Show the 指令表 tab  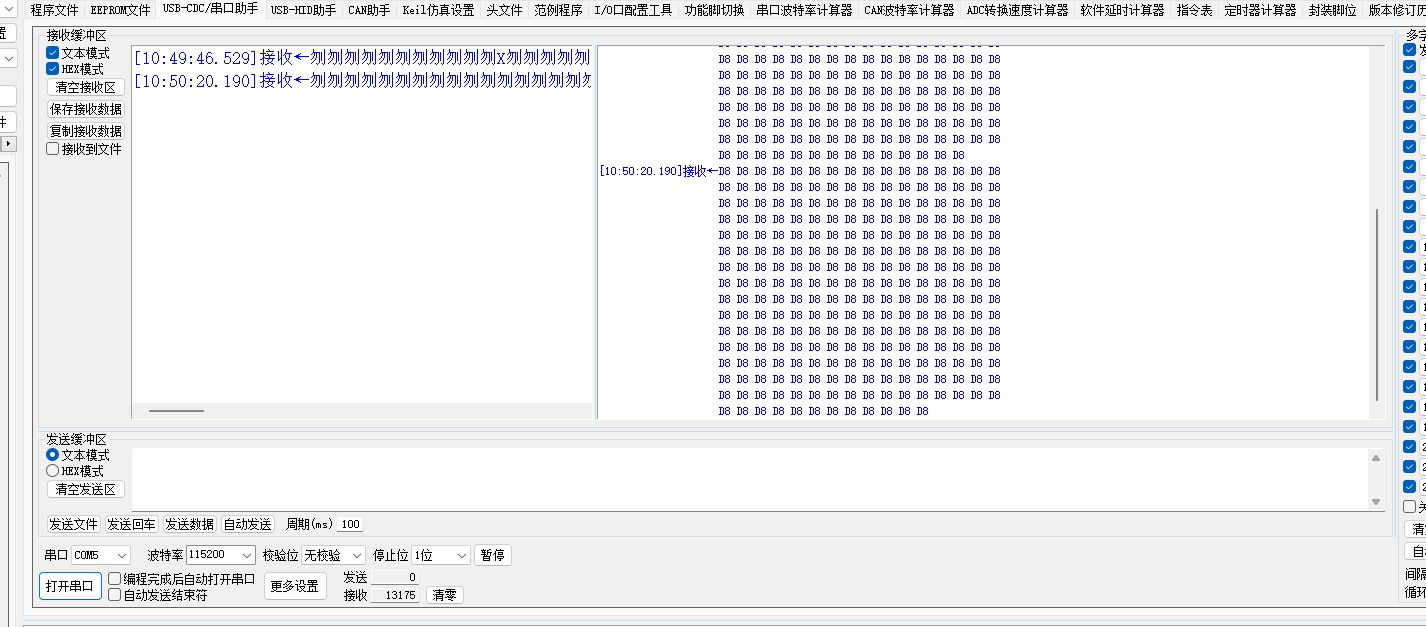coord(1194,11)
